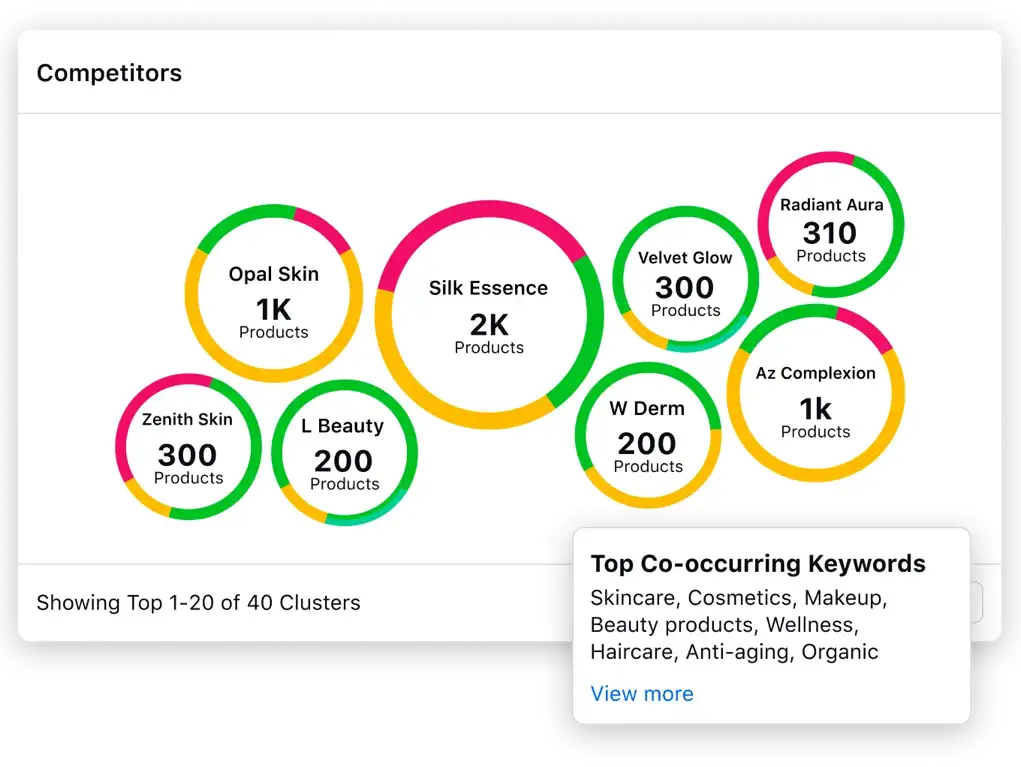Click the Competitors panel title
Viewport: 1021px width, 767px height.
coord(109,73)
